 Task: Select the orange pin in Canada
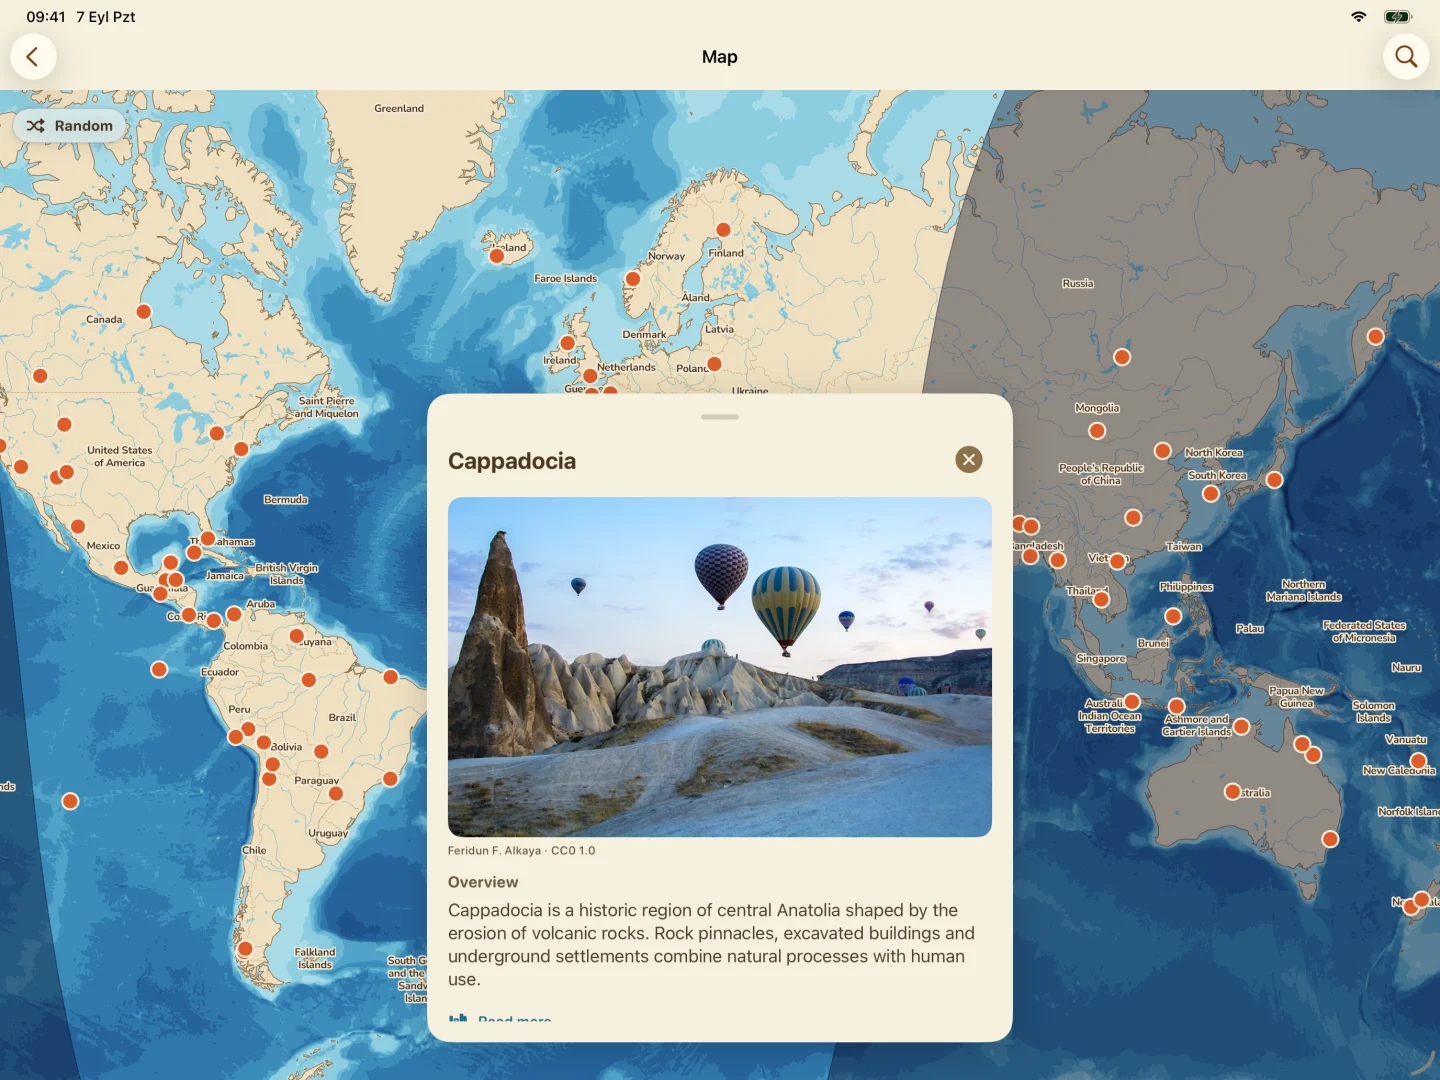pyautogui.click(x=144, y=312)
